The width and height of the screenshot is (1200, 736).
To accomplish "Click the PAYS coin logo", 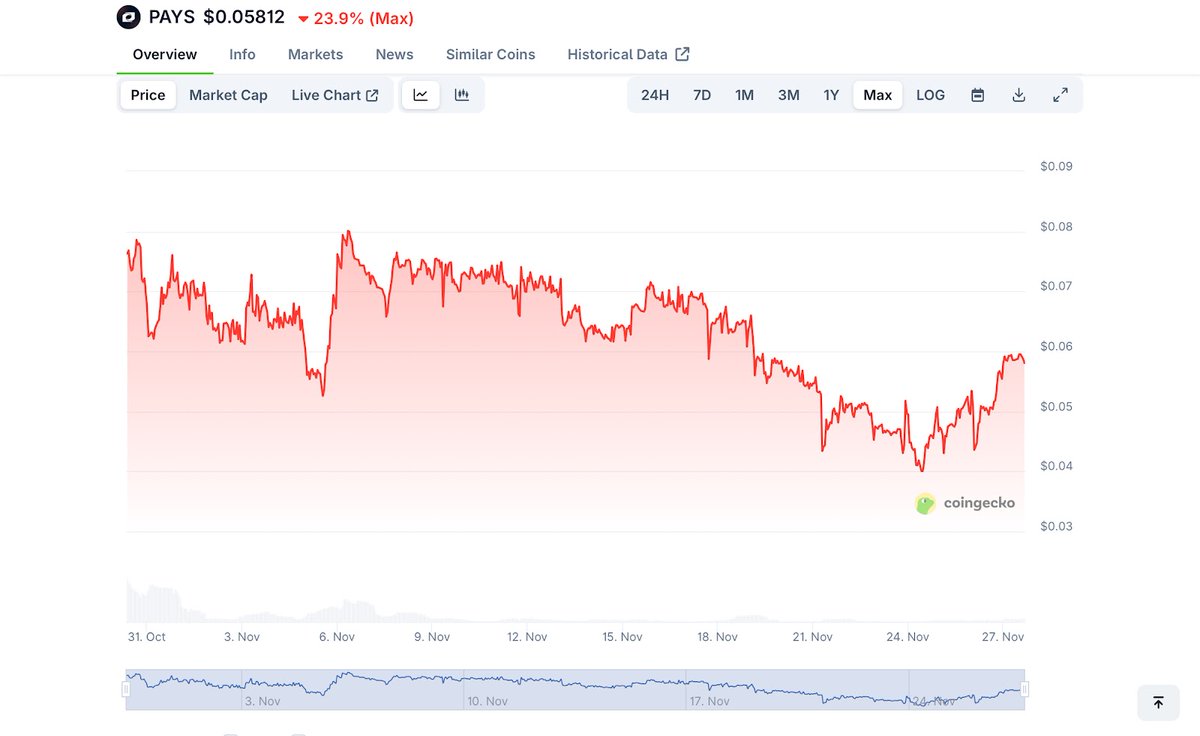I will click(129, 18).
